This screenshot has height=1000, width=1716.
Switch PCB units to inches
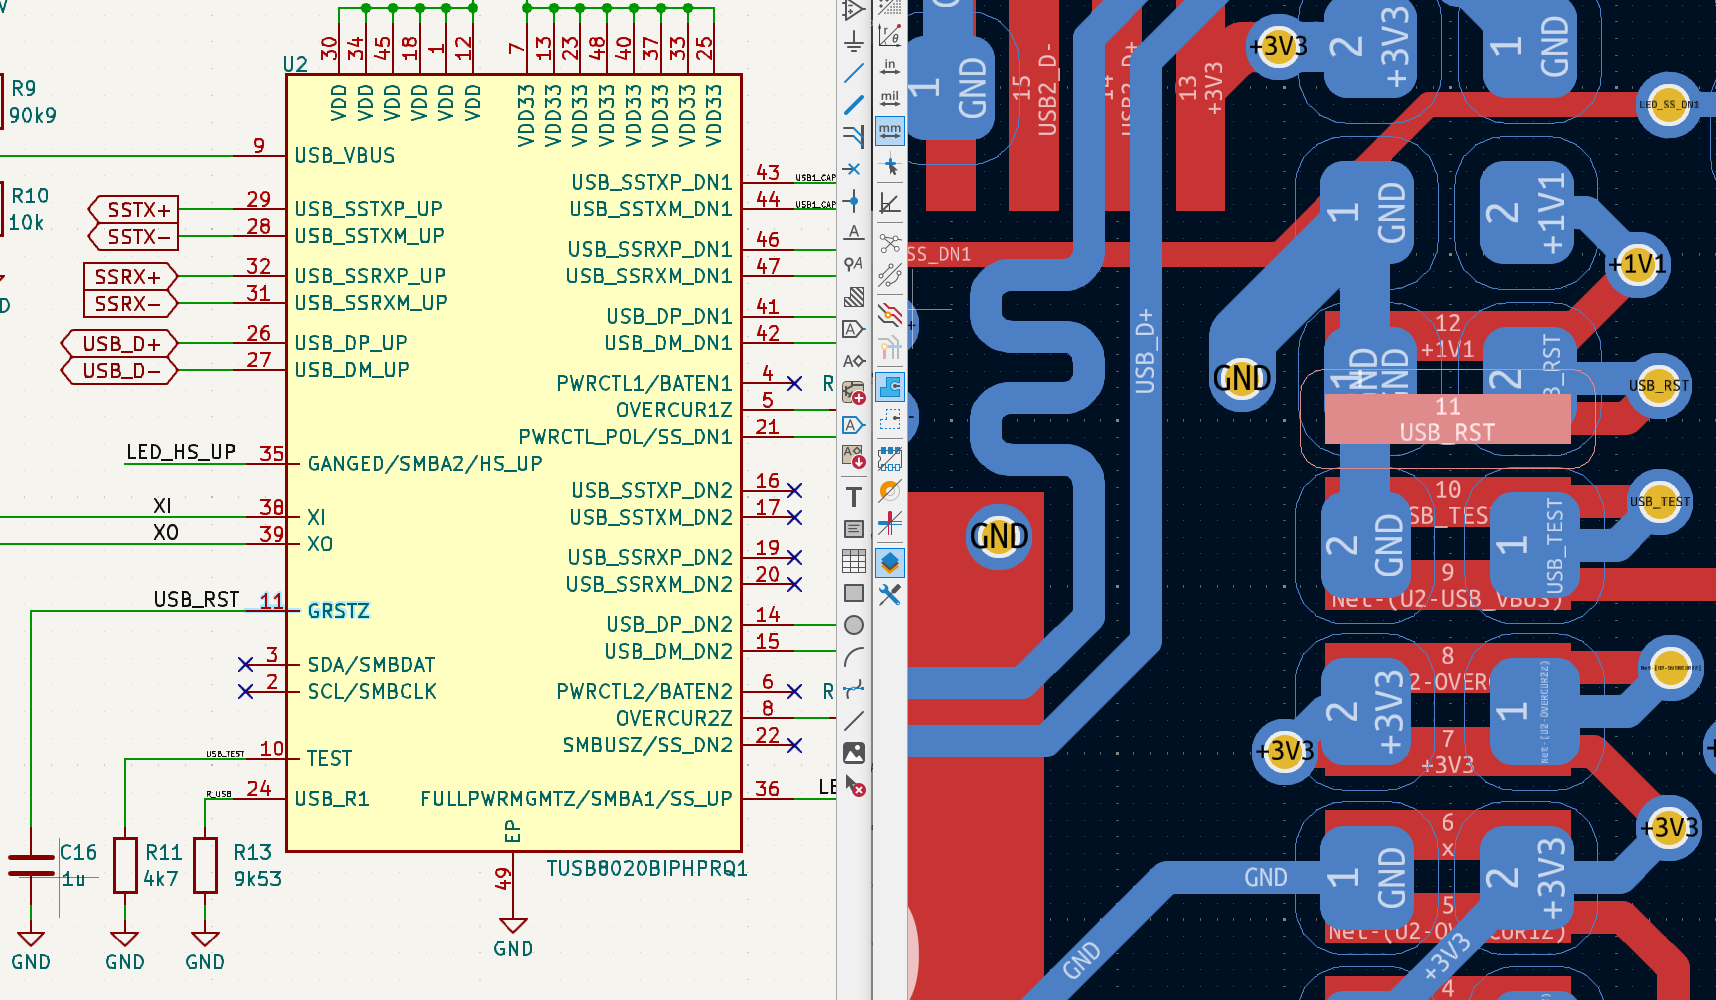pos(889,67)
